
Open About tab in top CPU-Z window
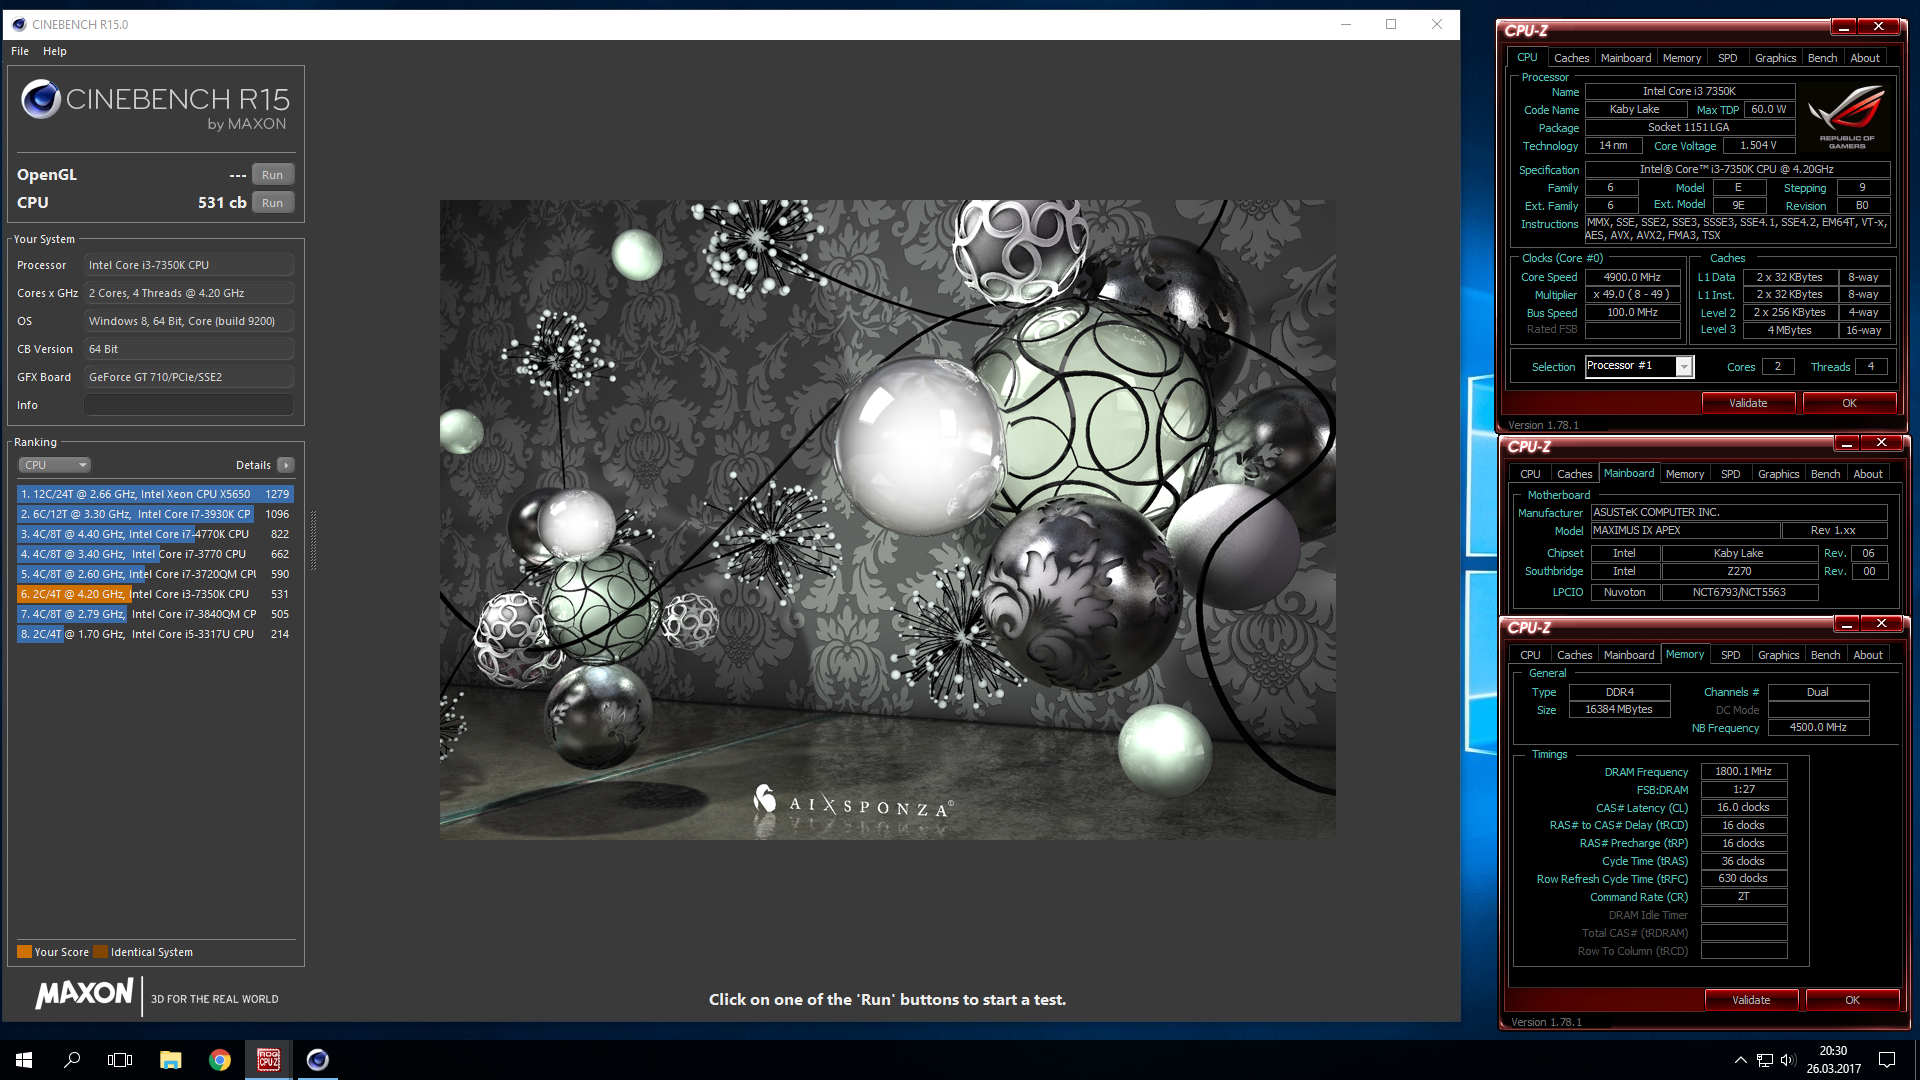[x=1865, y=58]
